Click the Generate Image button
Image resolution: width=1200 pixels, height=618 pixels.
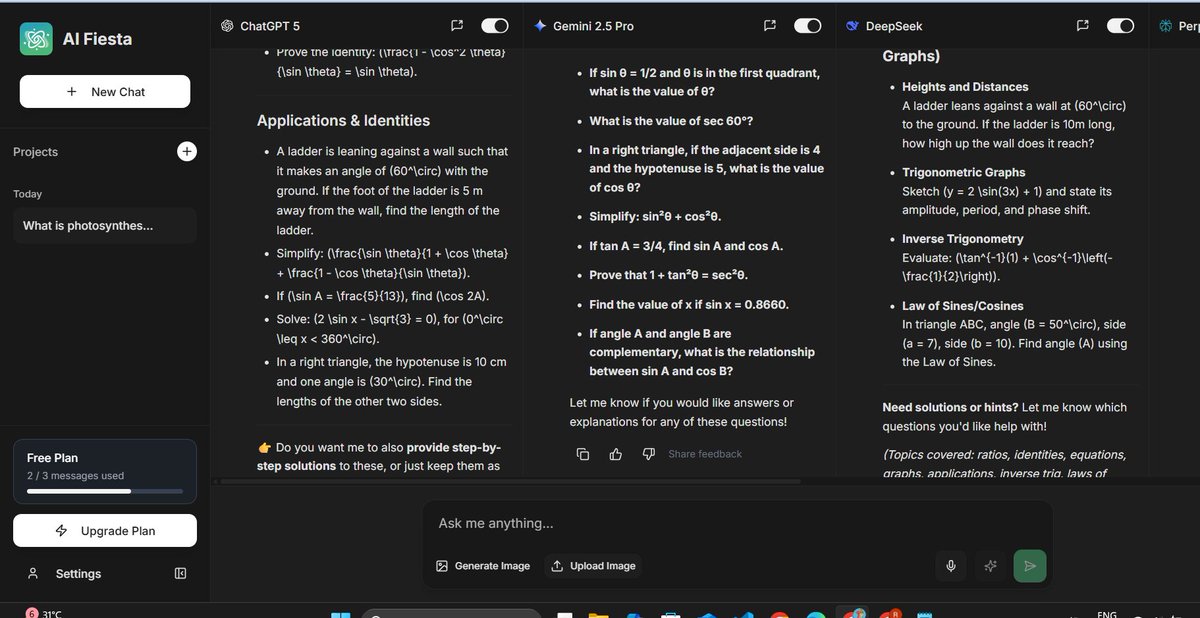483,566
